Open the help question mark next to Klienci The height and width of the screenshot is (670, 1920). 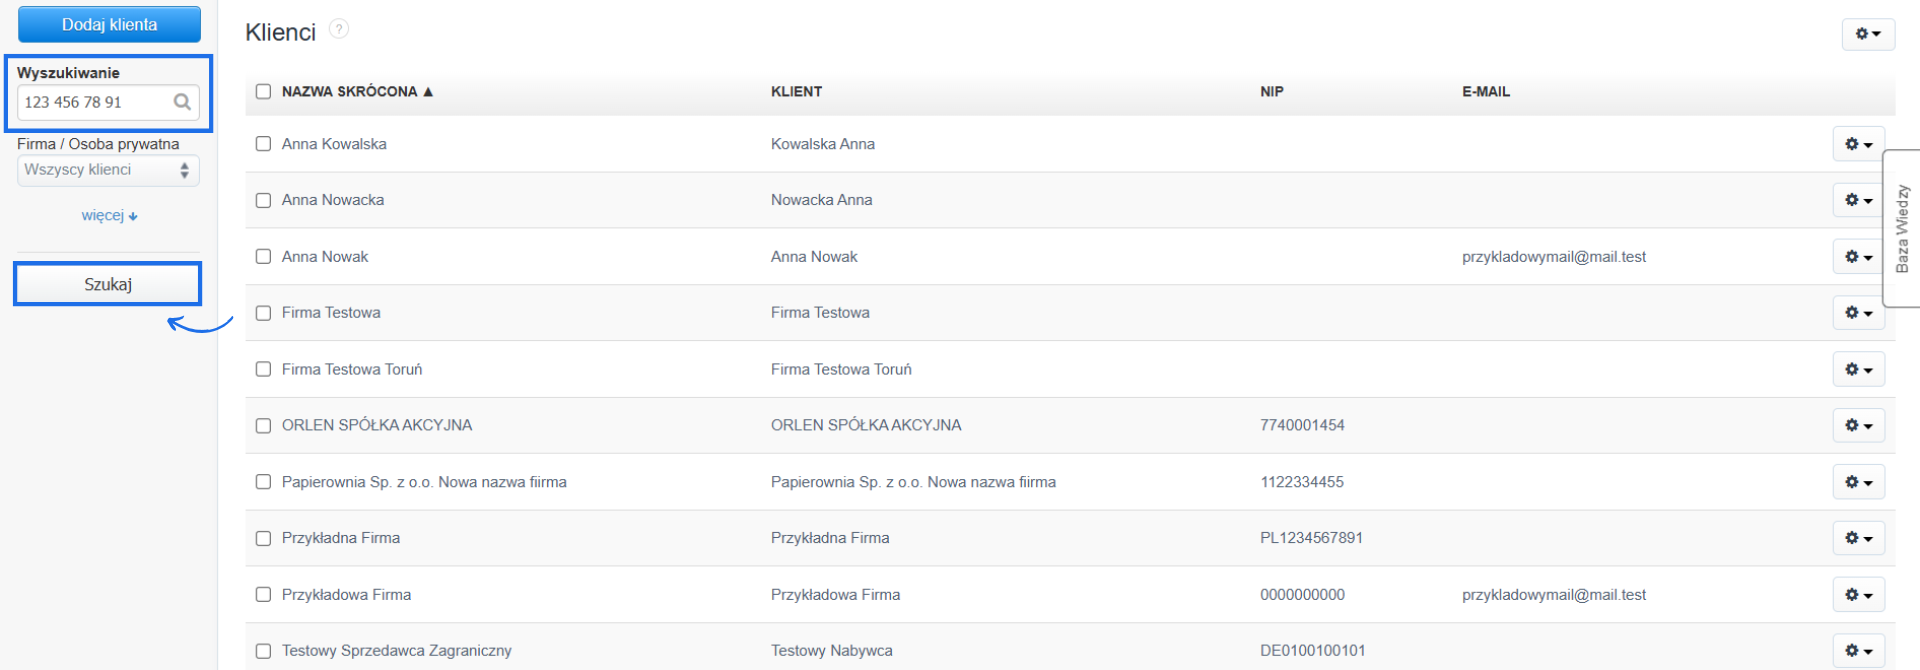pos(339,30)
